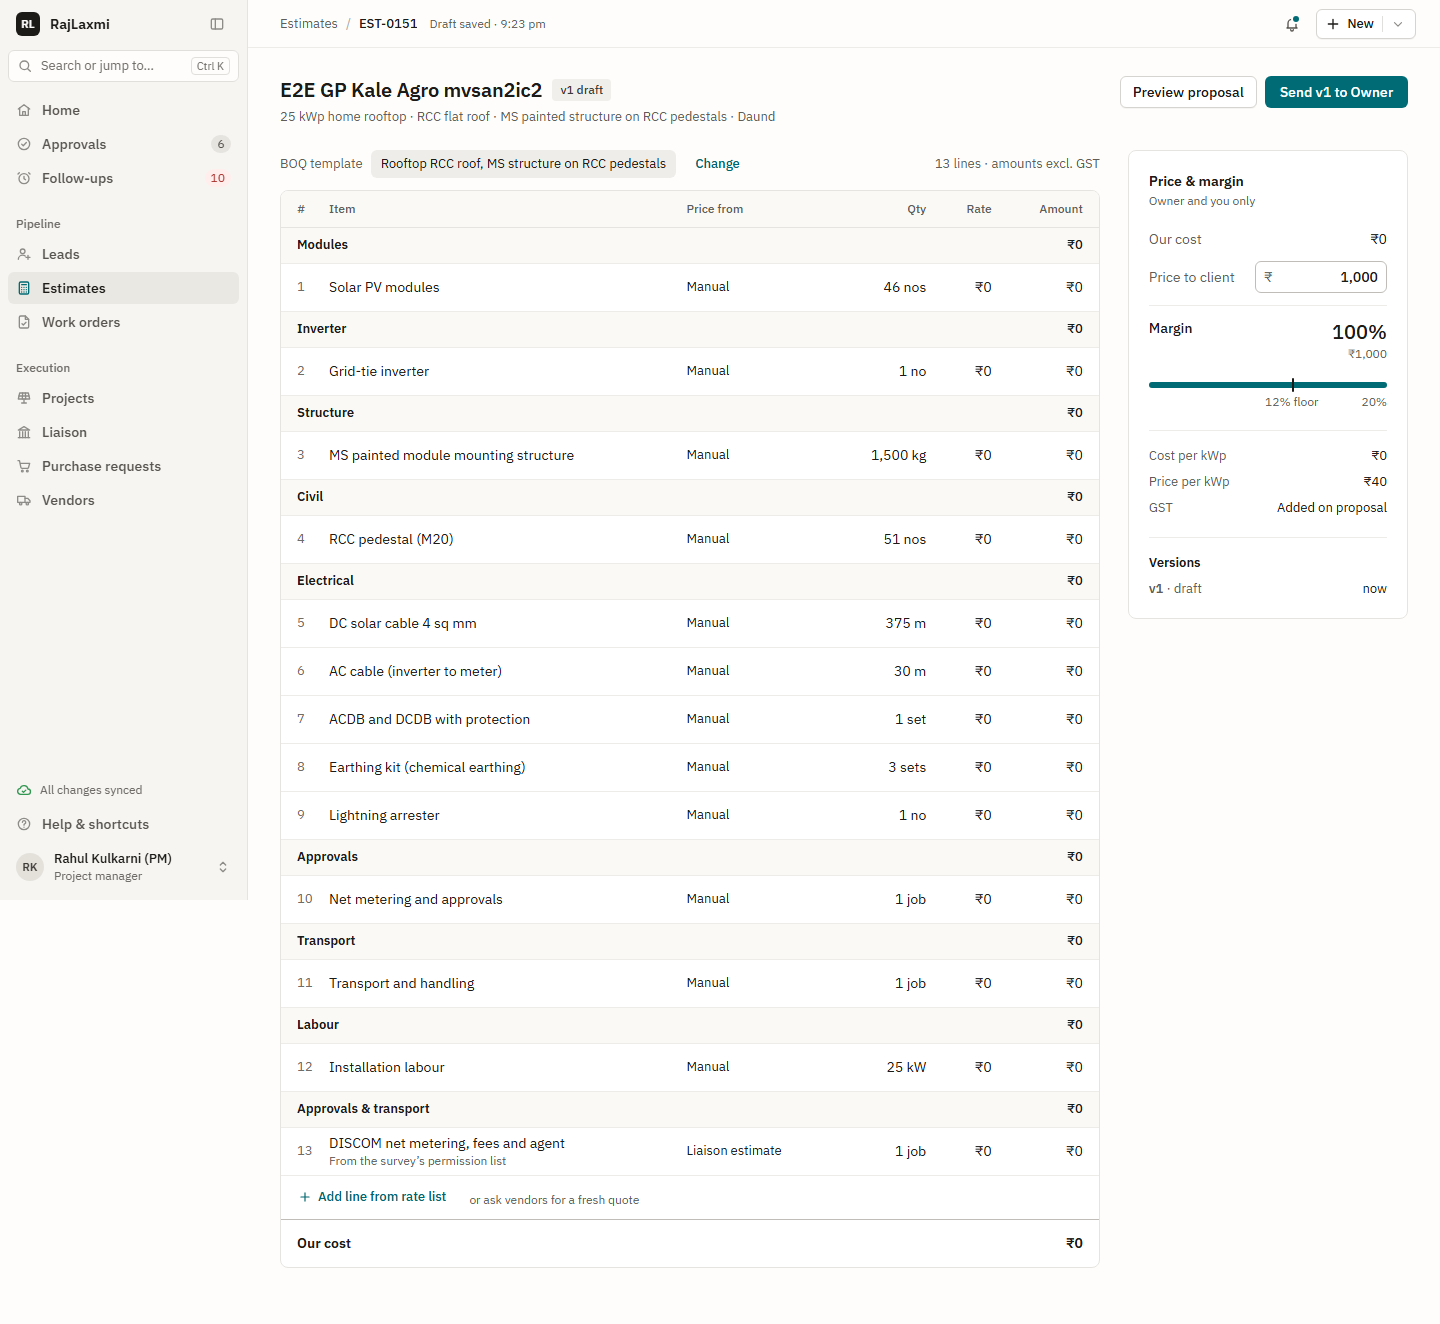The height and width of the screenshot is (1324, 1440).
Task: Collapse the sidebar panel icon
Action: pyautogui.click(x=217, y=24)
